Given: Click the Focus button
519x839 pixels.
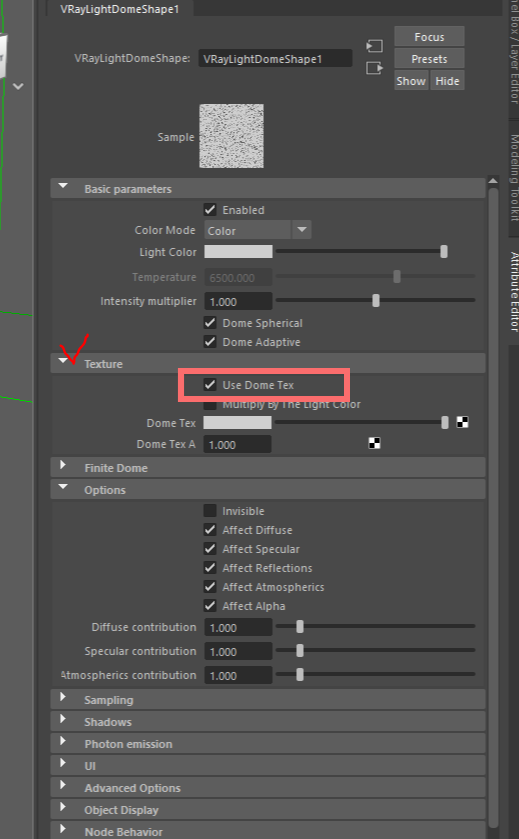Looking at the screenshot, I should (429, 37).
